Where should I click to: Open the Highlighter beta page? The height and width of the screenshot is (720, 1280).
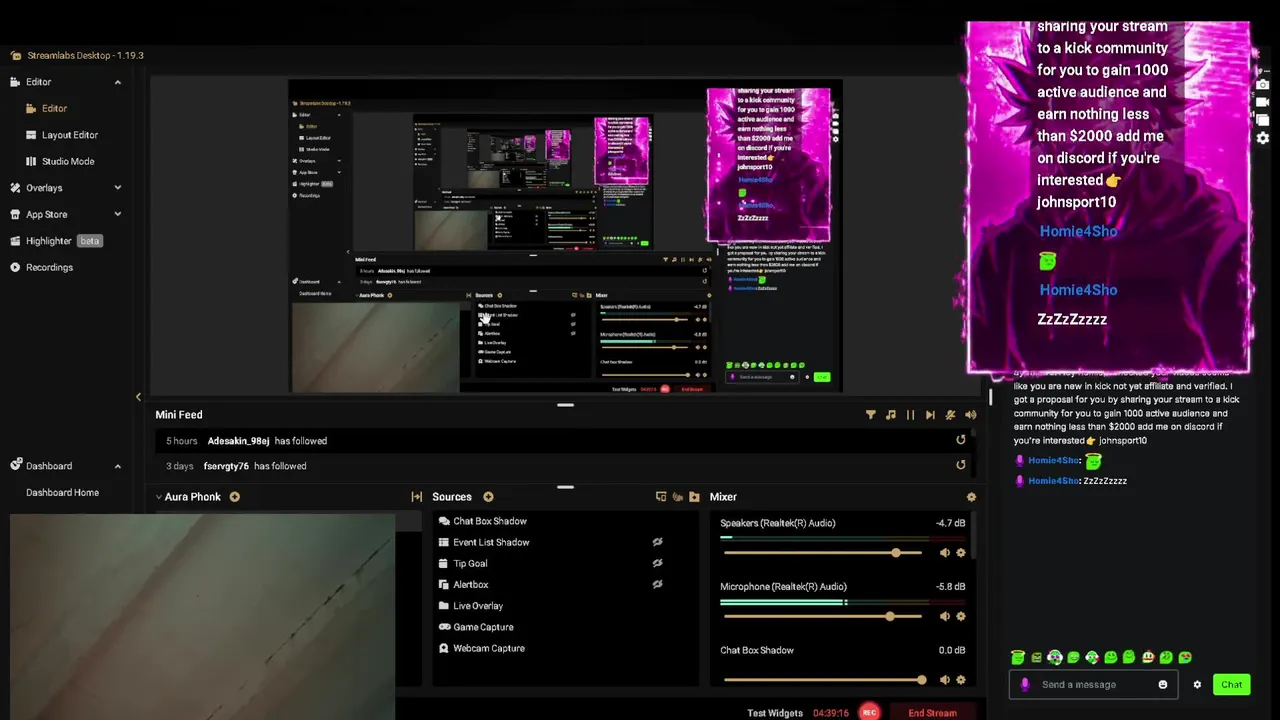click(57, 241)
